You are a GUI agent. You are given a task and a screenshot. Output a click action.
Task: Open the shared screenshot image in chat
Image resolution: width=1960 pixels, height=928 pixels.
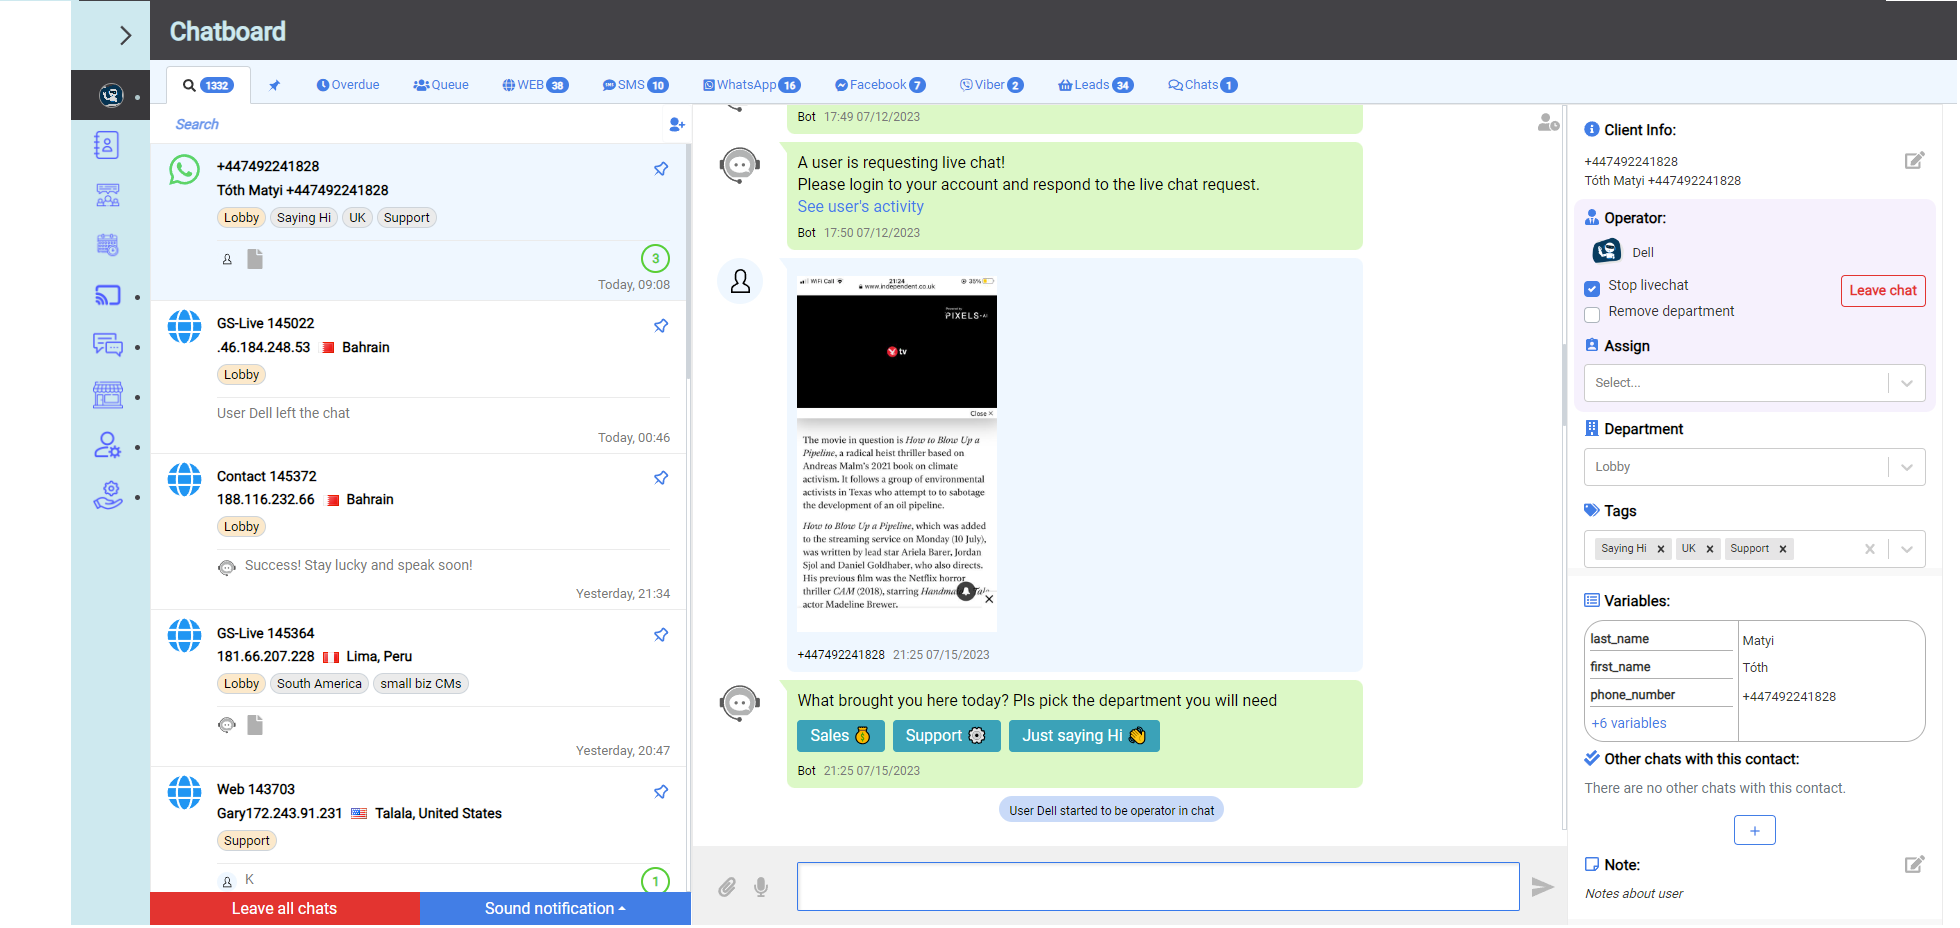pos(897,453)
